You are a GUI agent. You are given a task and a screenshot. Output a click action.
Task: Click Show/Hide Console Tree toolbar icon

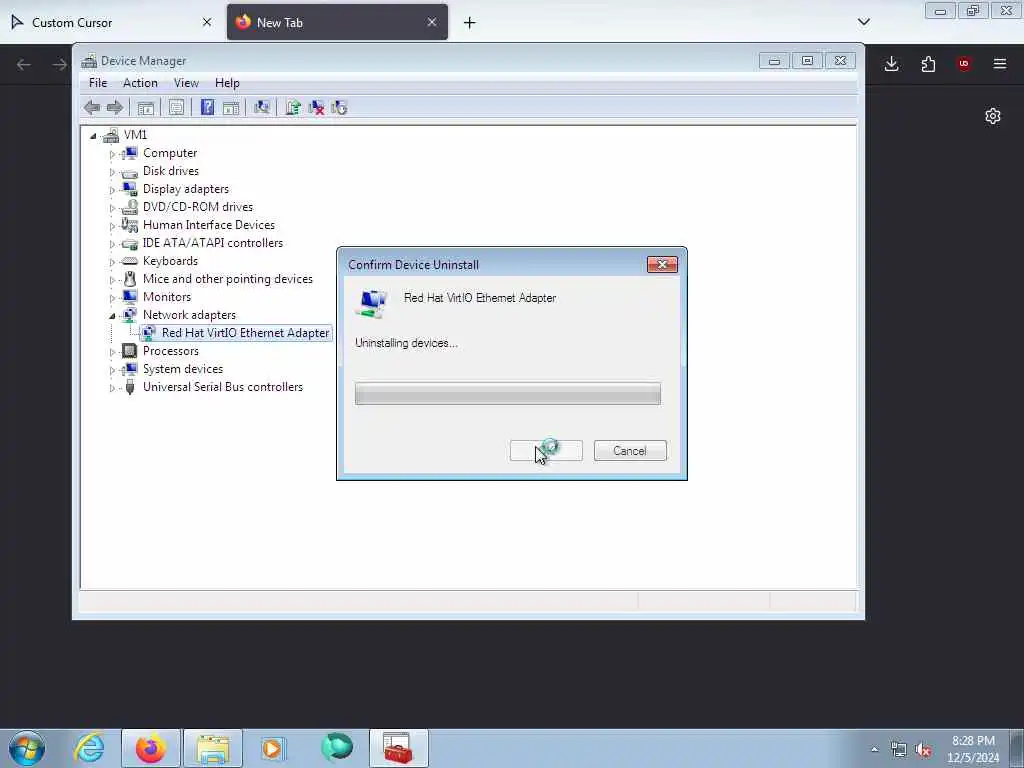146,108
